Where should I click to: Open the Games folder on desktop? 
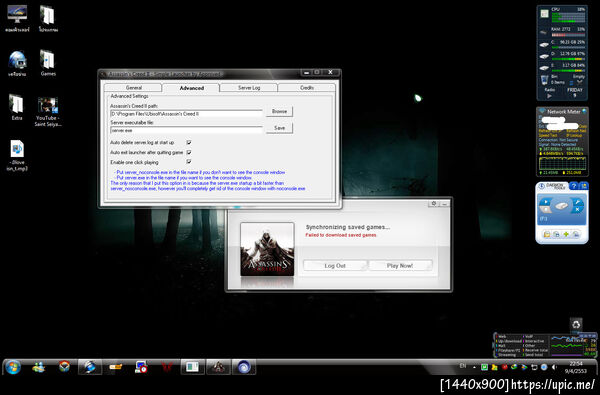pos(48,63)
